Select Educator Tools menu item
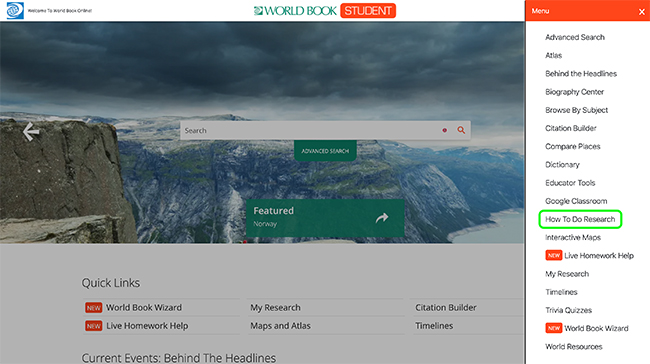This screenshot has width=650, height=364. tap(570, 183)
